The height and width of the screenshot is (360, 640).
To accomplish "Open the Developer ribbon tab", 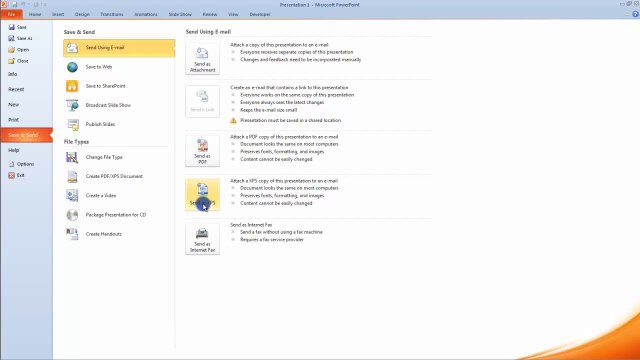I will (260, 14).
